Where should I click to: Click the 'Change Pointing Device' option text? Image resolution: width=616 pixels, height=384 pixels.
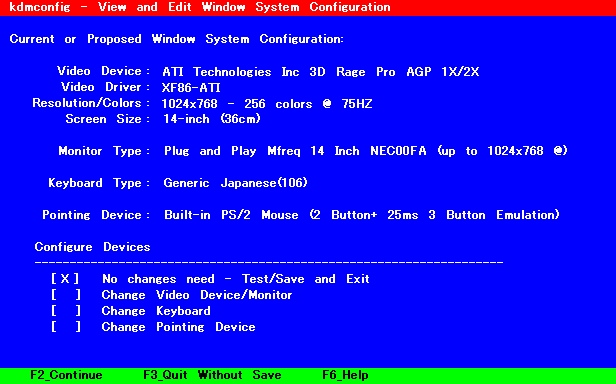pyautogui.click(x=178, y=327)
